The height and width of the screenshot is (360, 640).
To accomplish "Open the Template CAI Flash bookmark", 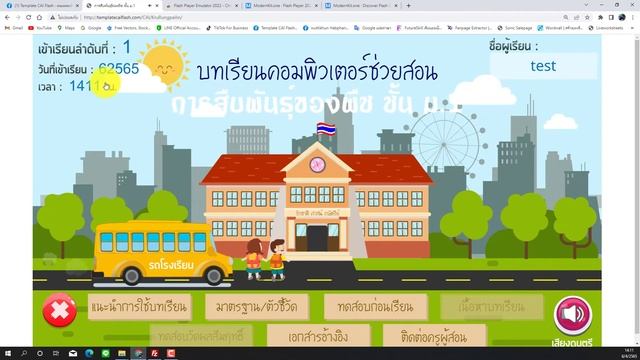I will (276, 28).
